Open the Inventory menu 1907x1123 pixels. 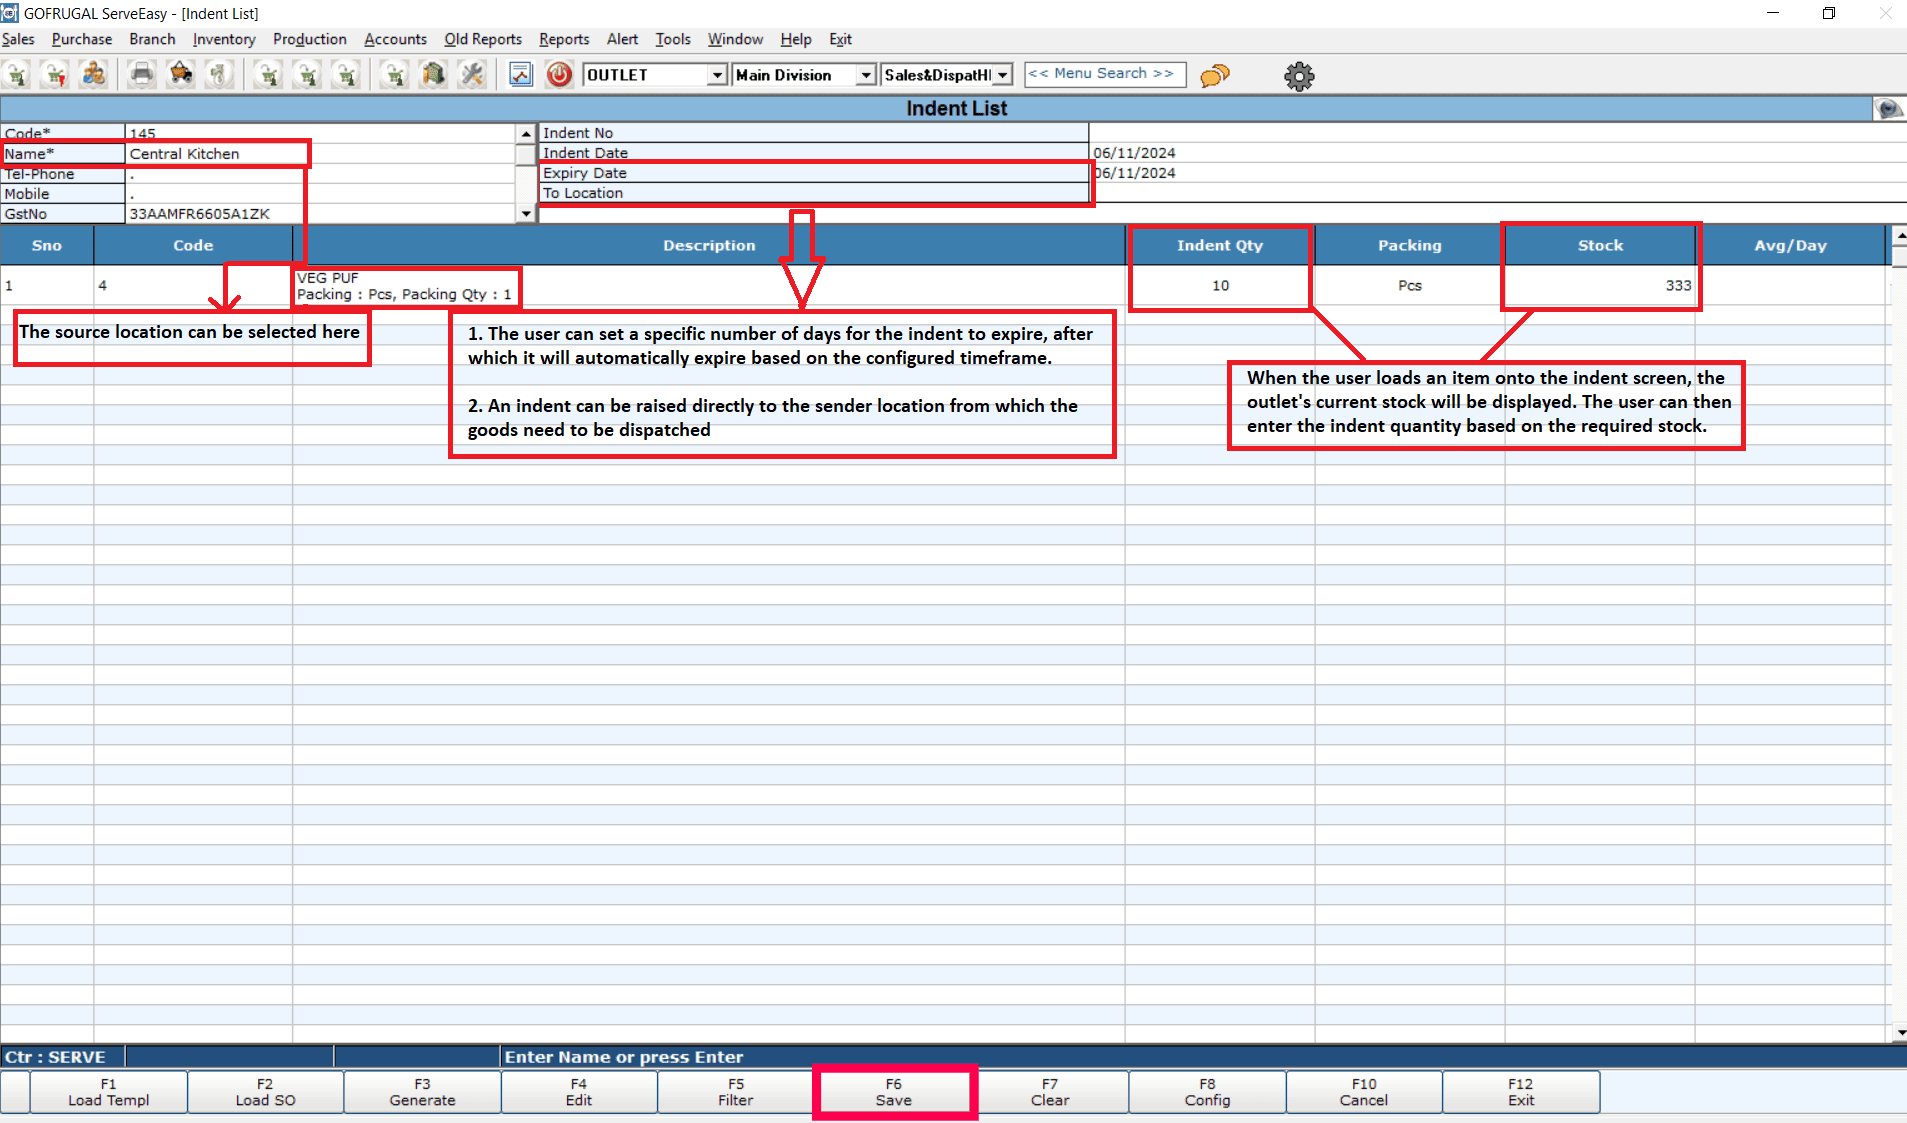click(224, 39)
